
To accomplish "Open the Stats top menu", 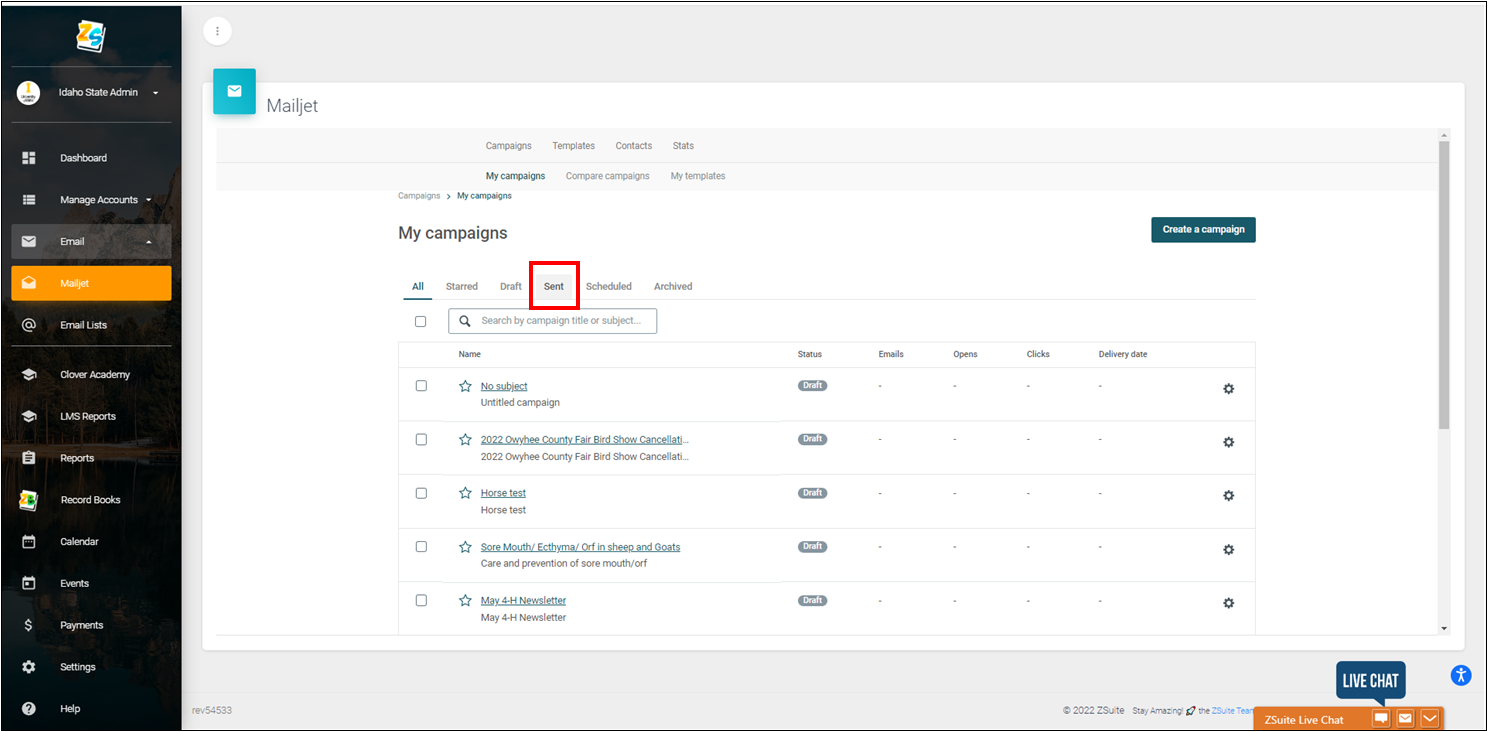I will click(683, 146).
